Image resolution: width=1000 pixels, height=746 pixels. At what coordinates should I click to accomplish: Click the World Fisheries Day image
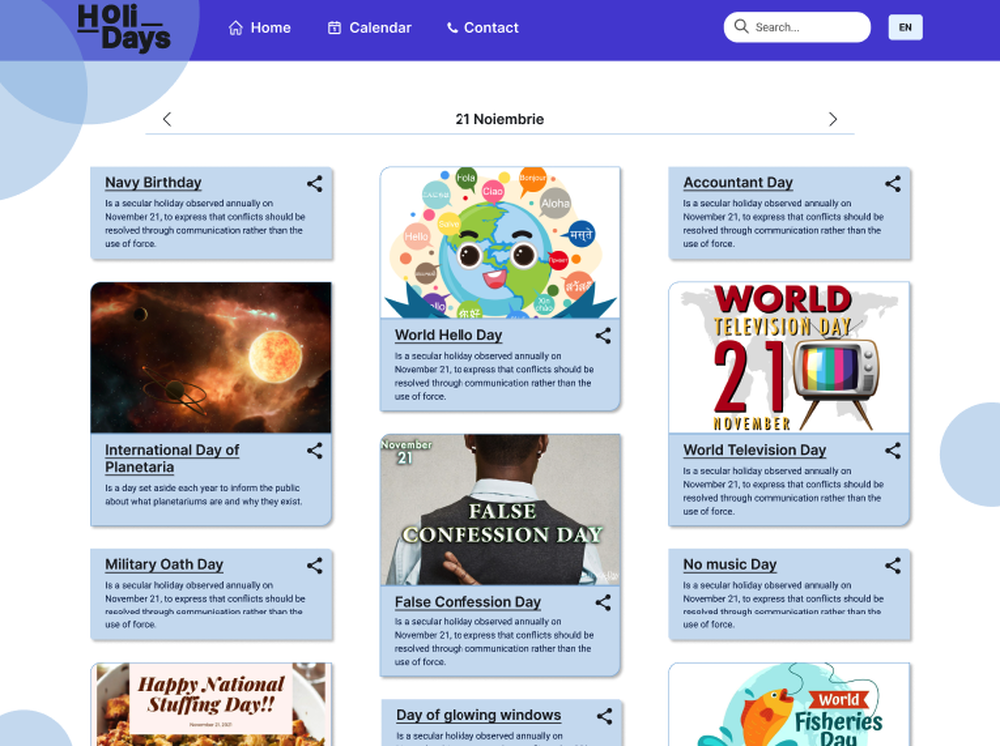point(789,705)
